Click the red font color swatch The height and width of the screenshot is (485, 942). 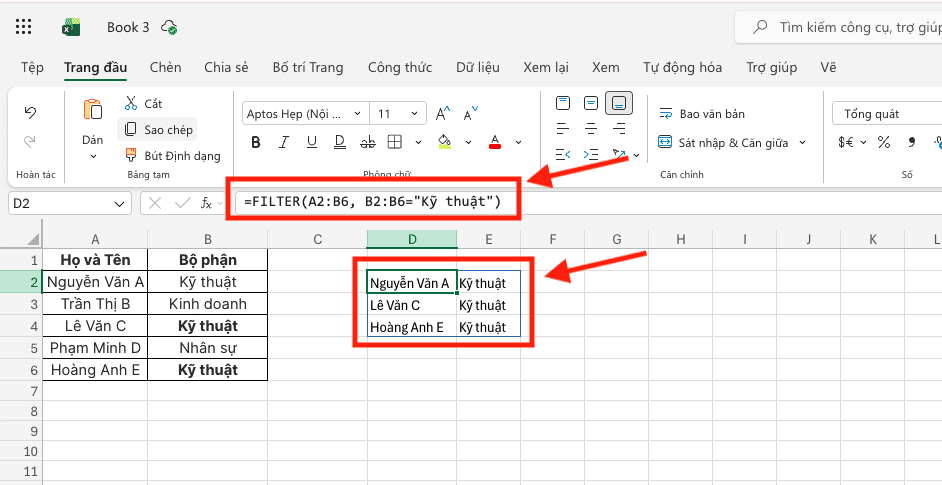(494, 142)
